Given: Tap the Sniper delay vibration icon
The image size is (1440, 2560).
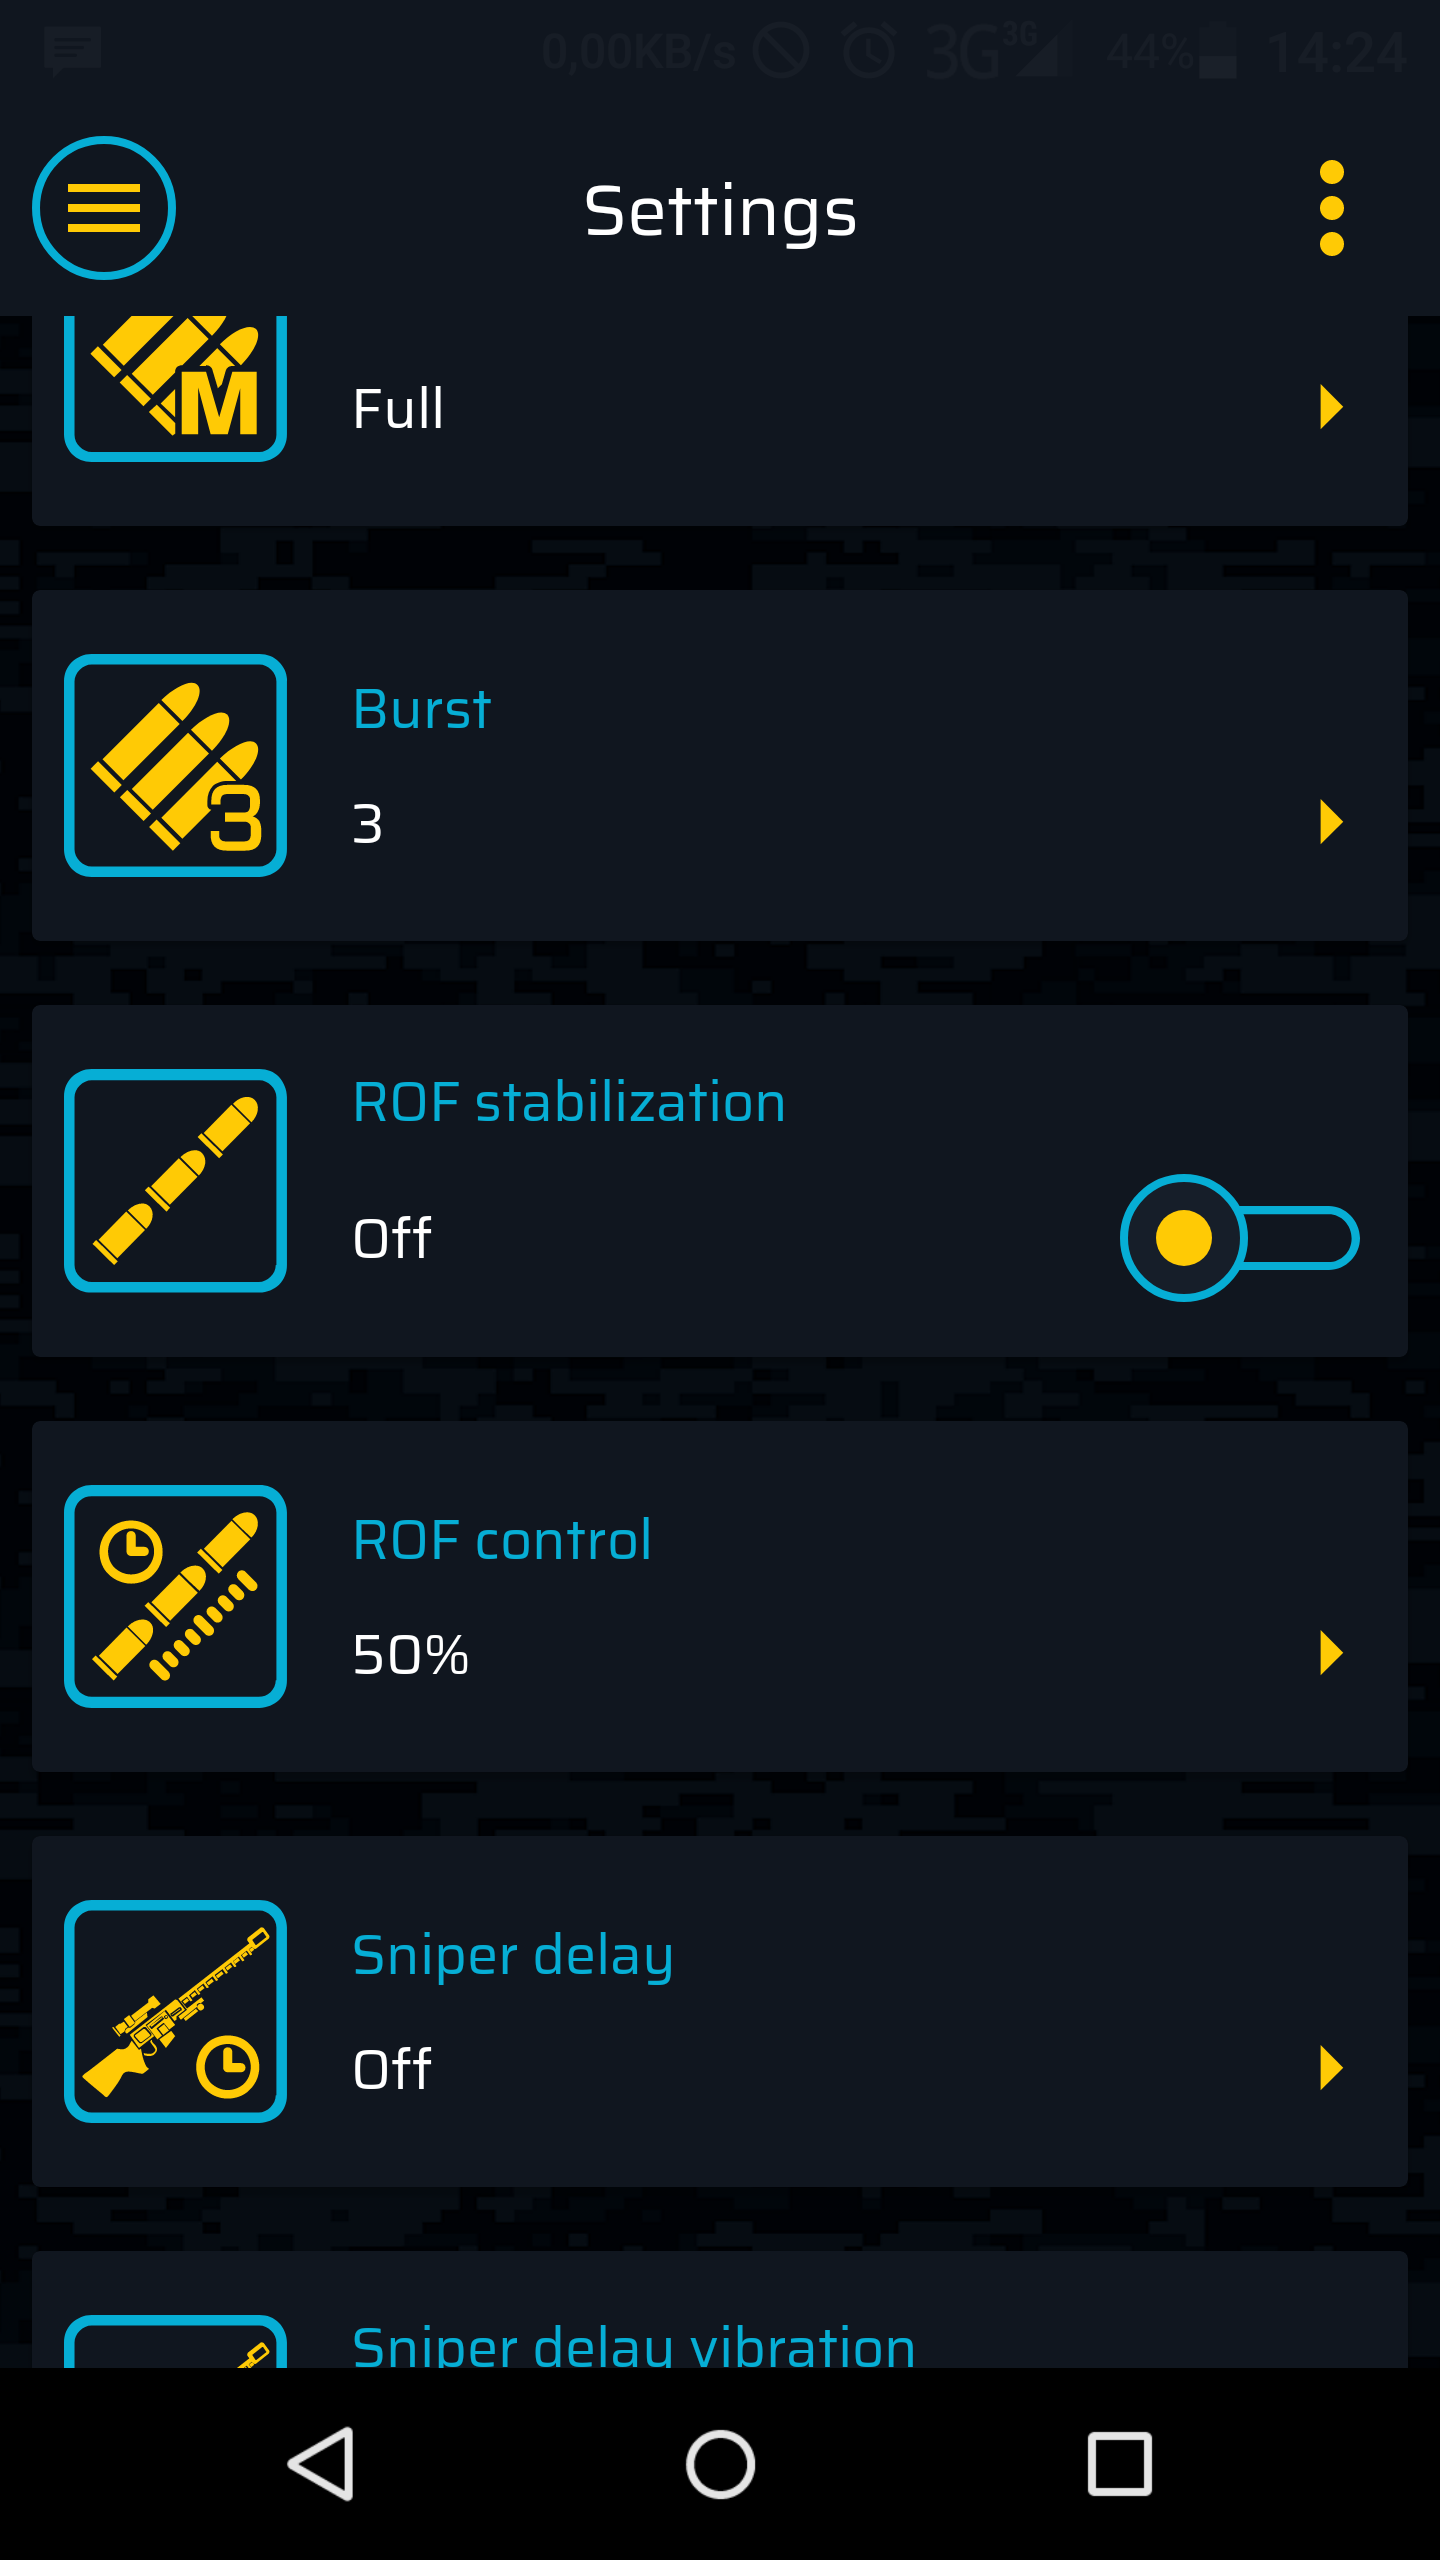Looking at the screenshot, I should 176,2342.
